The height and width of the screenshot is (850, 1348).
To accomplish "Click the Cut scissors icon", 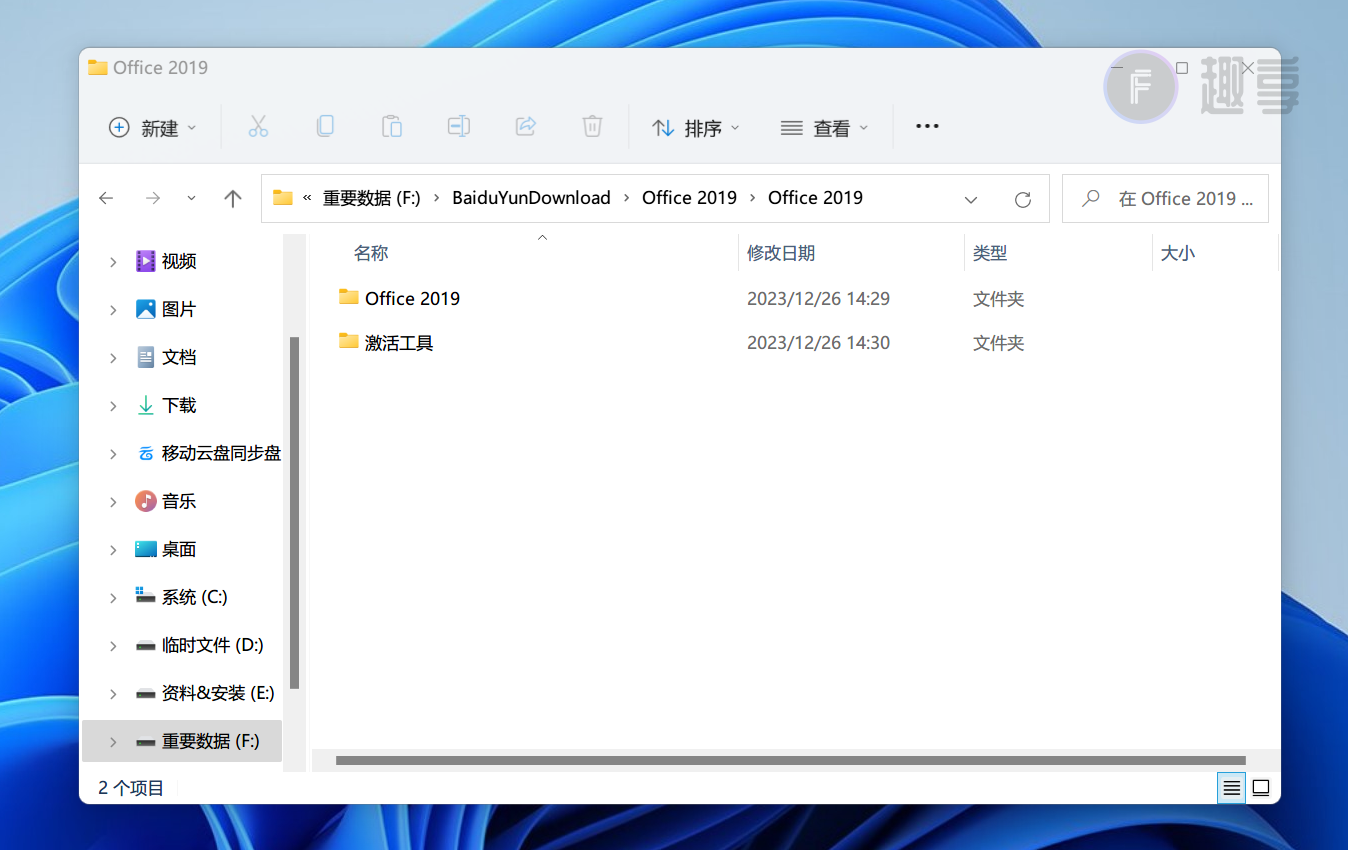I will click(258, 127).
